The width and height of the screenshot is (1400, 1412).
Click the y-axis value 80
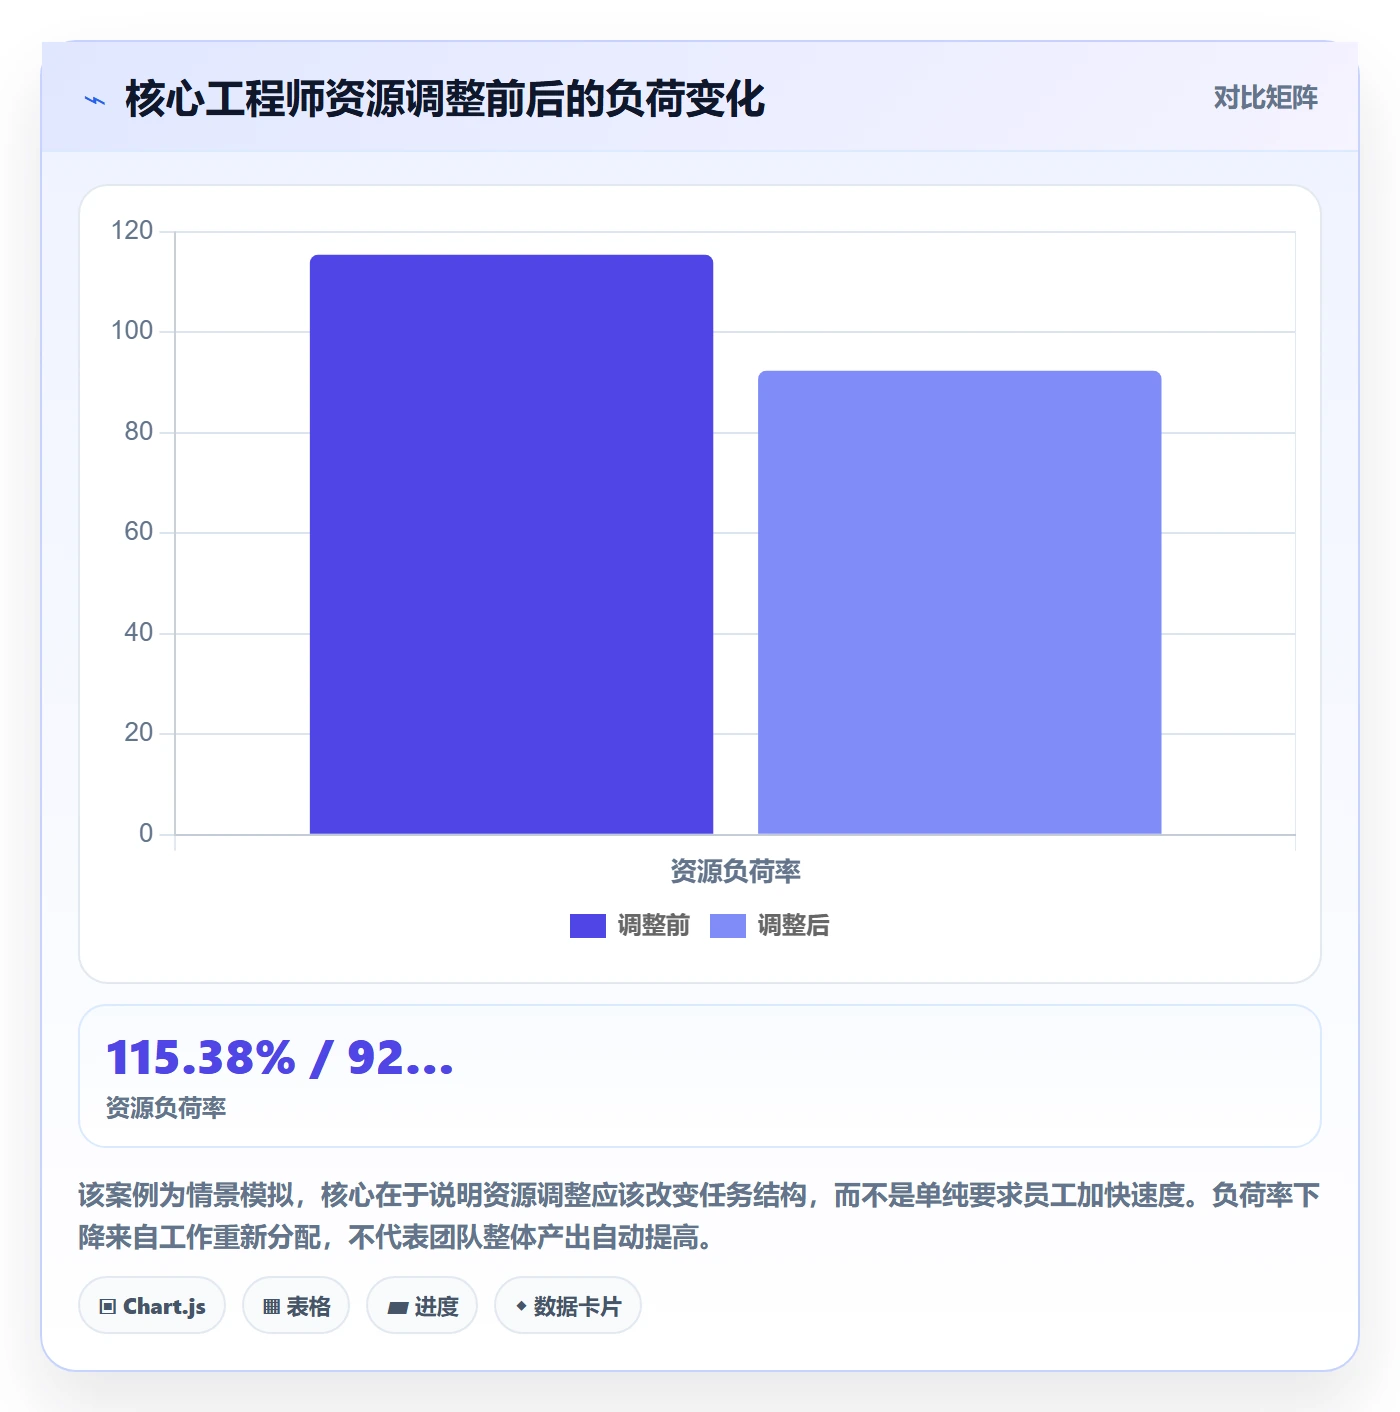coord(138,432)
